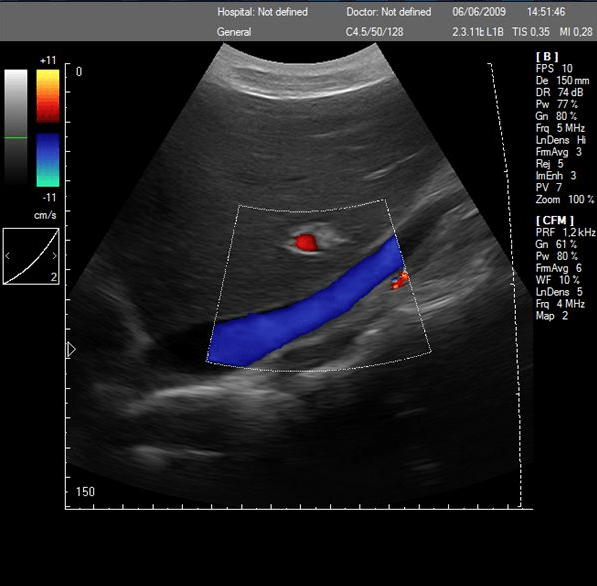Image resolution: width=597 pixels, height=586 pixels.
Task: Click the 'Rej 5' parameter
Action: 549,164
